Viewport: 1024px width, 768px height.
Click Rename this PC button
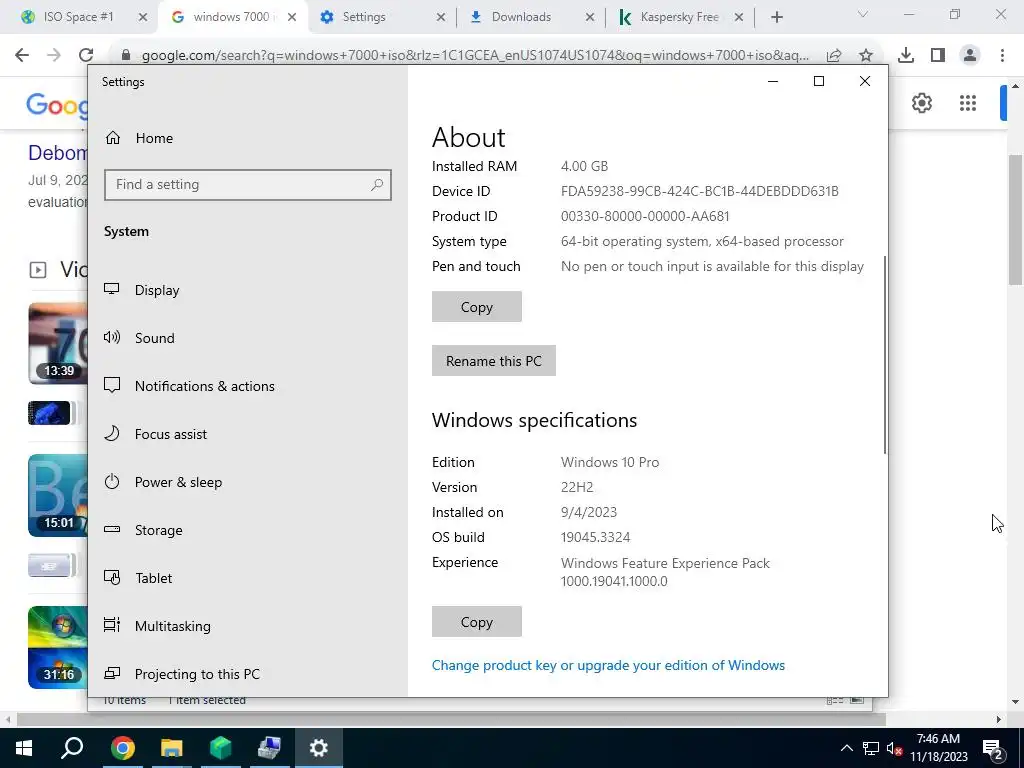click(x=494, y=360)
